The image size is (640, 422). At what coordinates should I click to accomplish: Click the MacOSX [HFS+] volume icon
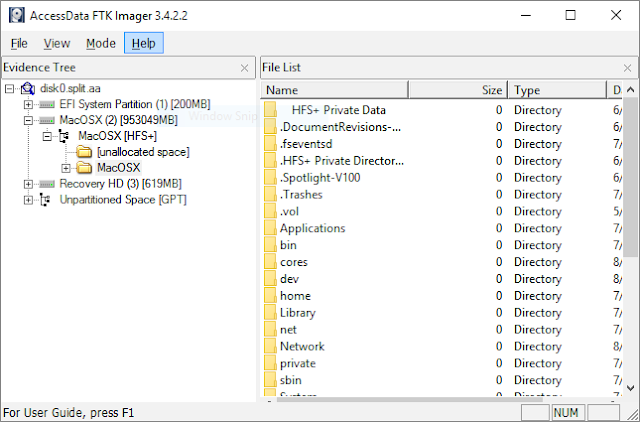[x=66, y=136]
